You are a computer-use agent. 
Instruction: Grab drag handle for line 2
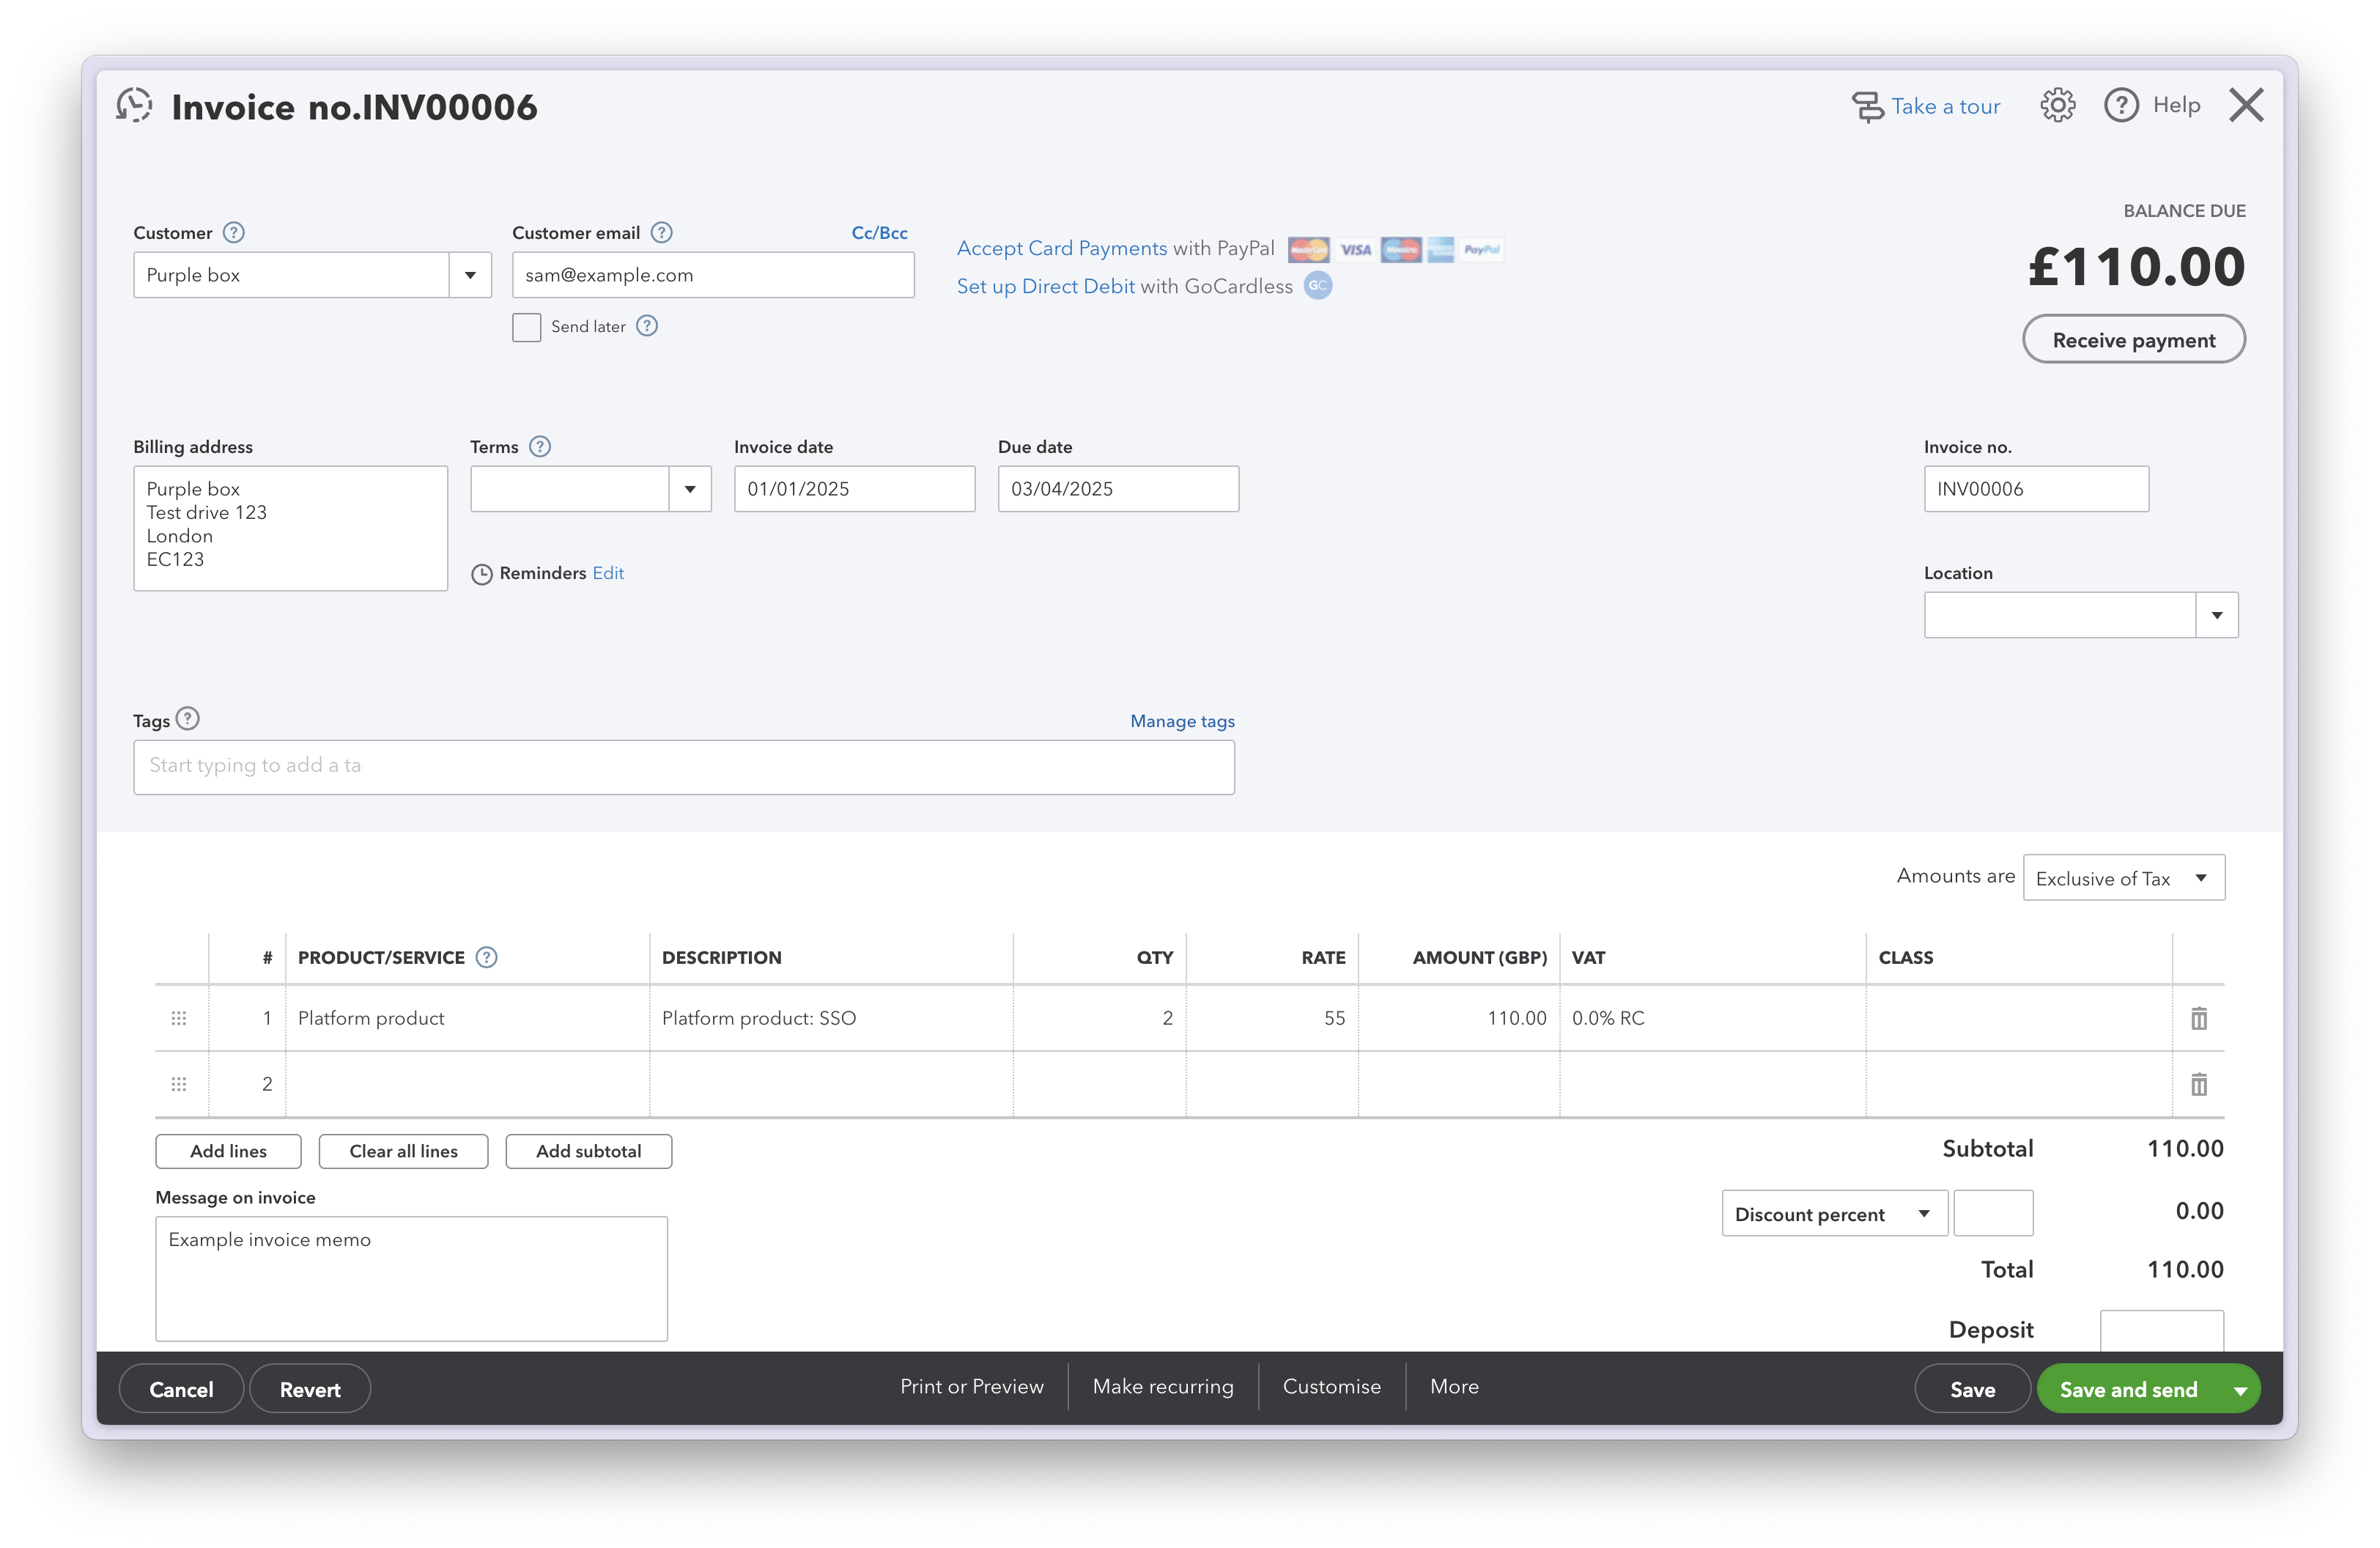coord(179,1084)
